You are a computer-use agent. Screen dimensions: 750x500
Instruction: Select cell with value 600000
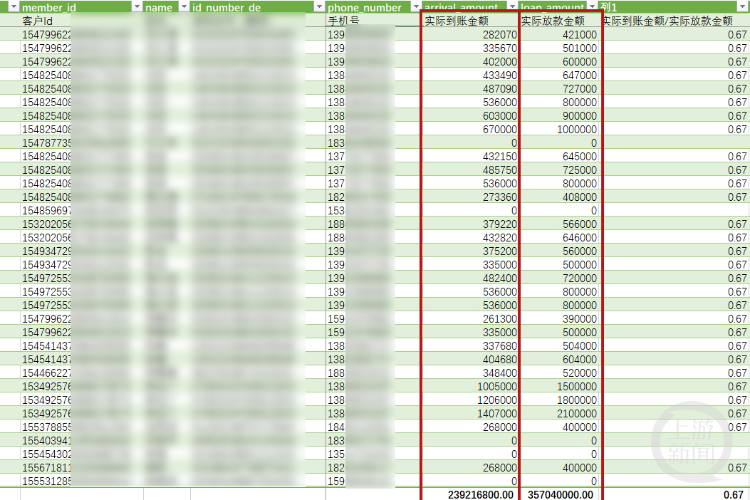tap(559, 62)
